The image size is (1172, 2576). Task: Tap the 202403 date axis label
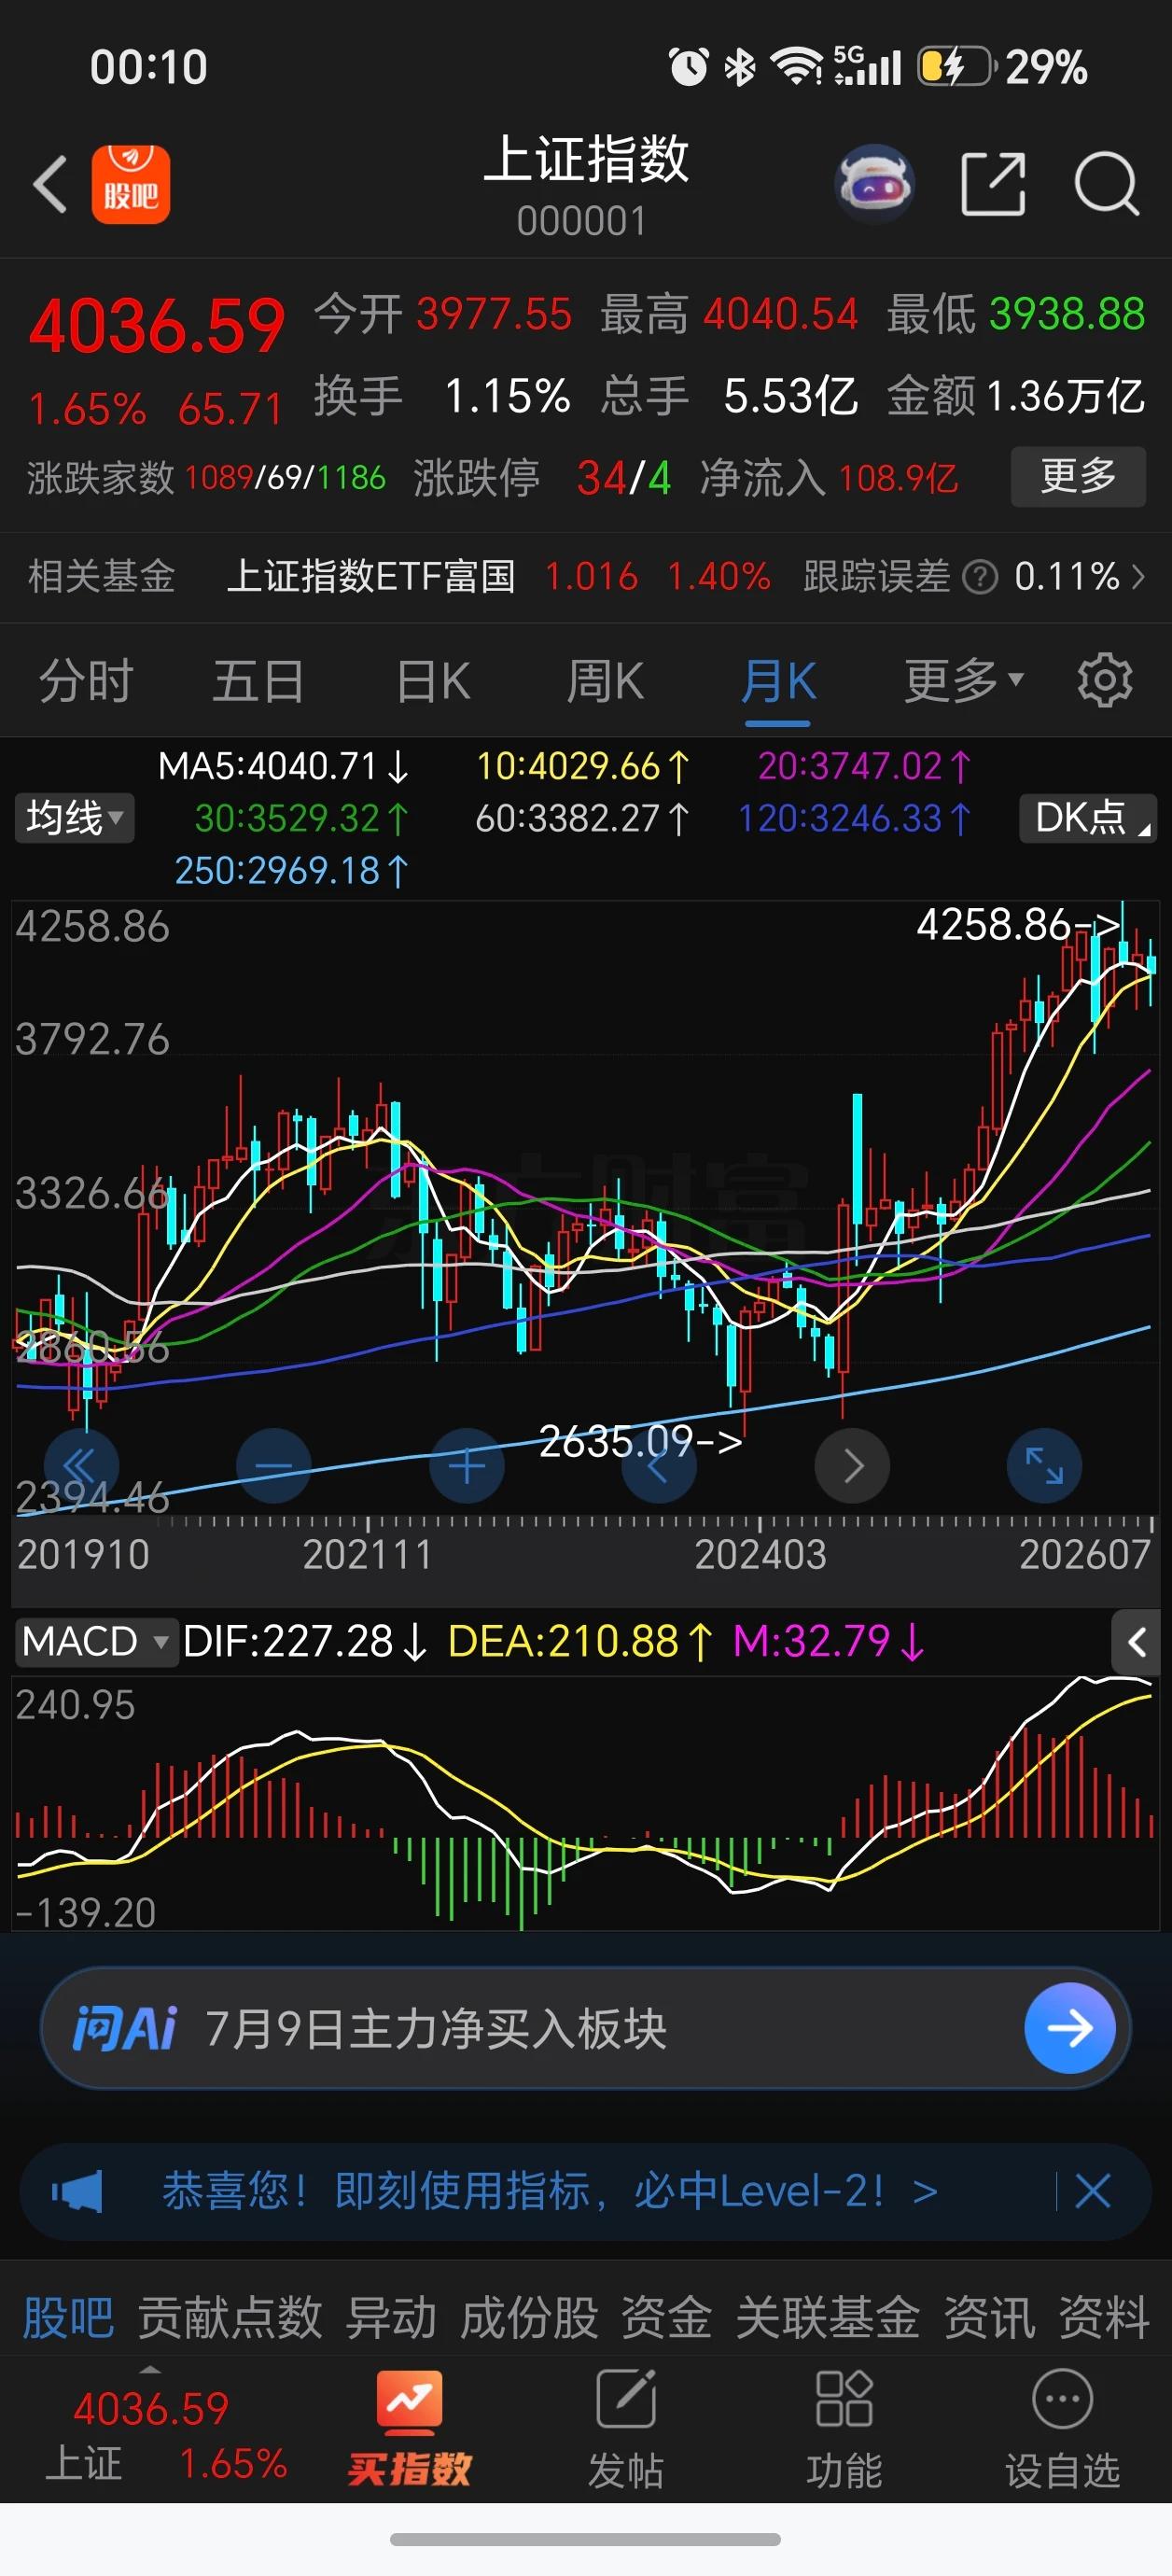[760, 1555]
